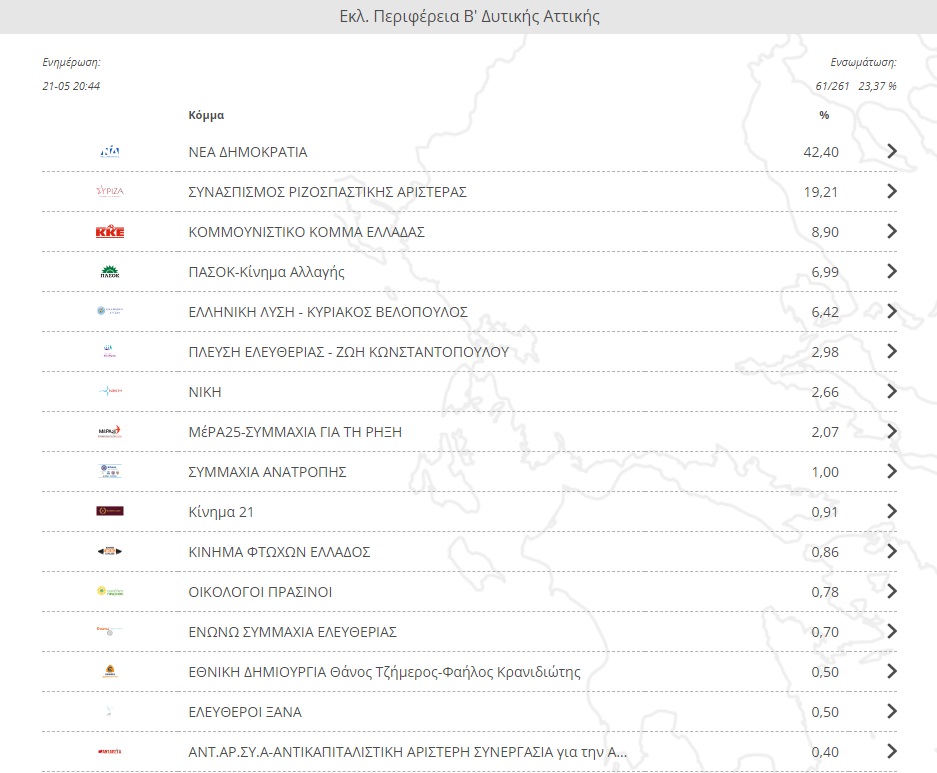Open ΚΟΜΜΟΥΝΙΣΤΙΚΟ ΚΟΜΜΑ ΕΛΛΑΔΑΣ party name
The height and width of the screenshot is (773, 937).
tap(306, 232)
